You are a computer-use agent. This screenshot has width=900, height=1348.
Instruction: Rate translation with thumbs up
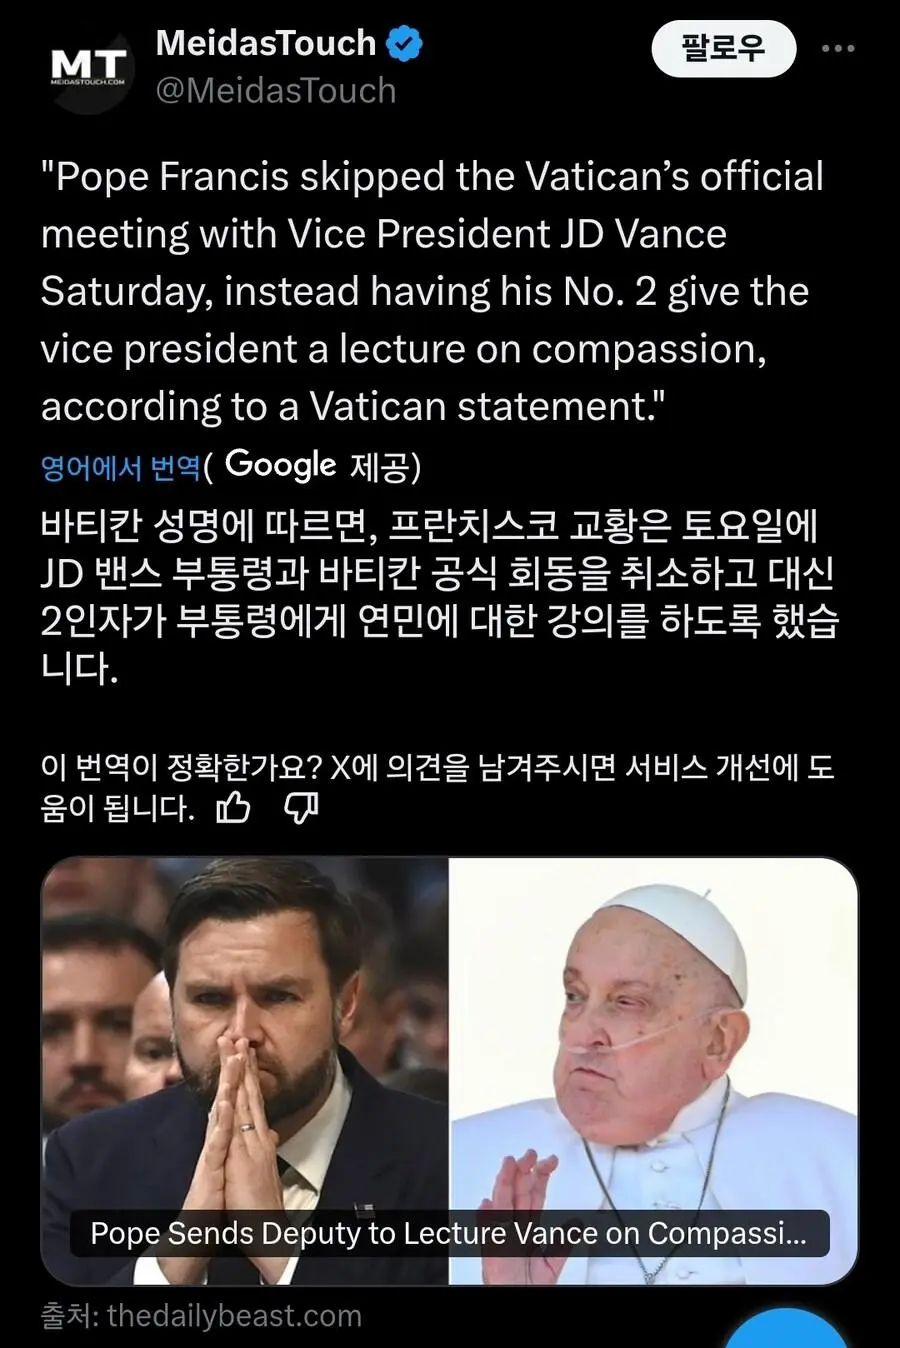coord(234,806)
